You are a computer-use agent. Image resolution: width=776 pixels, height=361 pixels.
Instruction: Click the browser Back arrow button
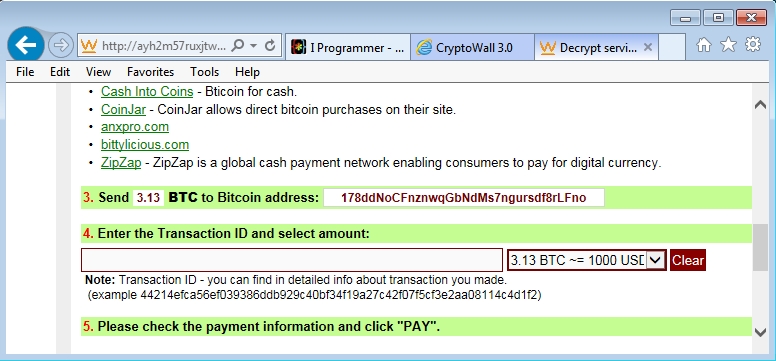click(x=26, y=45)
